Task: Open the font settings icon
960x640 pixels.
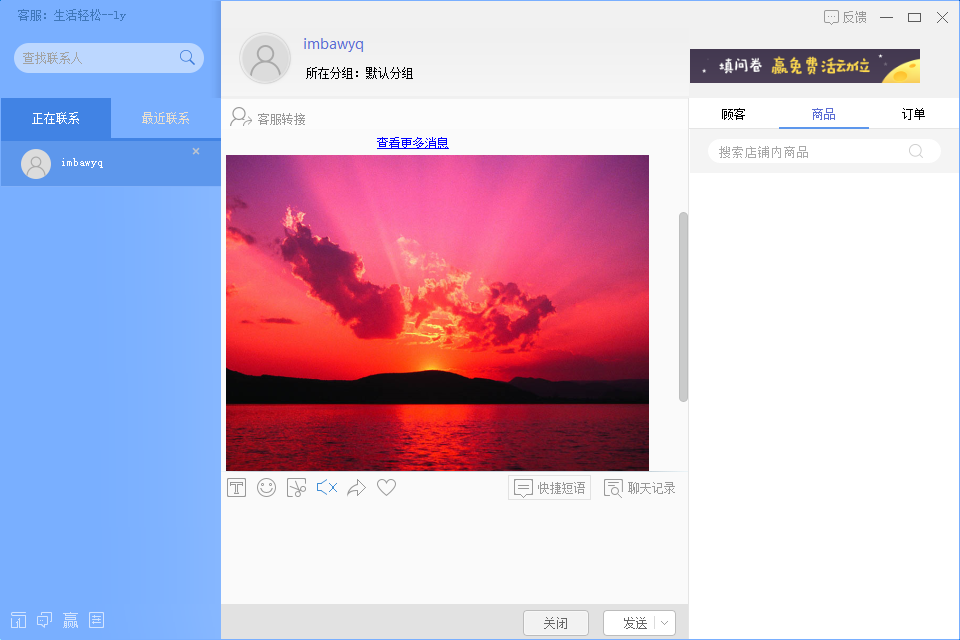Action: tap(236, 487)
